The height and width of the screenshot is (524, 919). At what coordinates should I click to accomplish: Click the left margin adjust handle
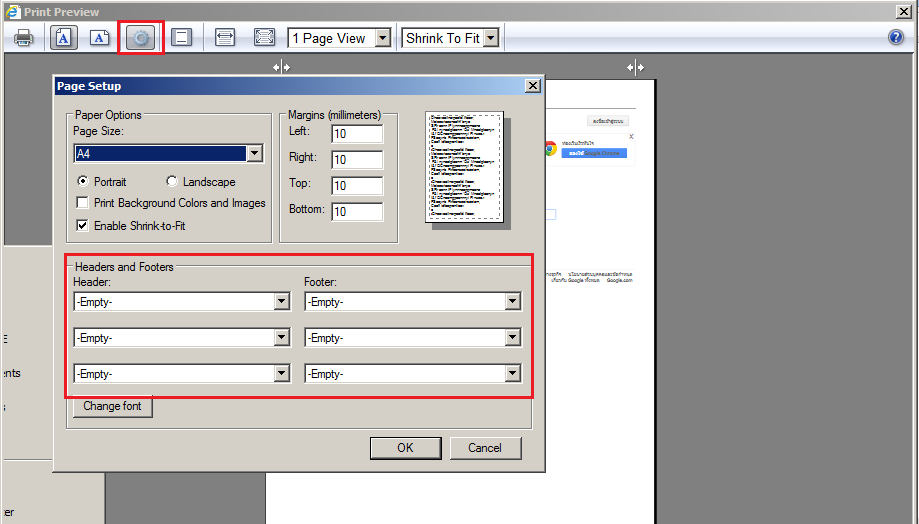[x=281, y=67]
